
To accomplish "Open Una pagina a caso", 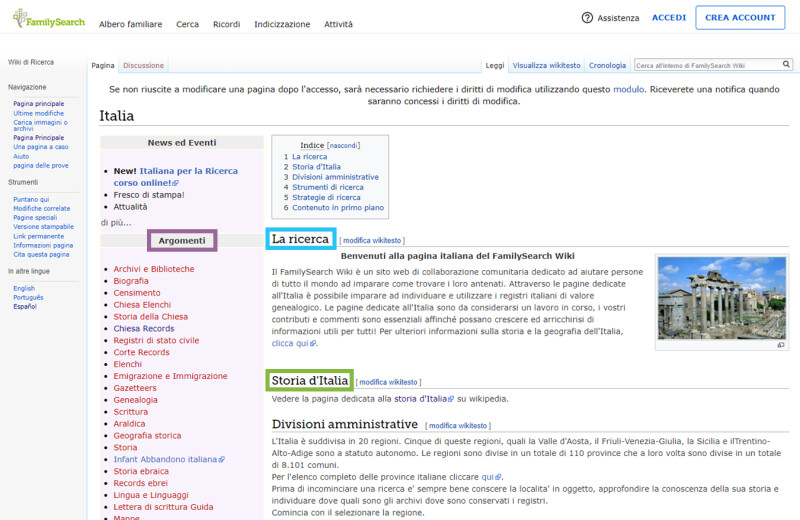I will coord(41,147).
